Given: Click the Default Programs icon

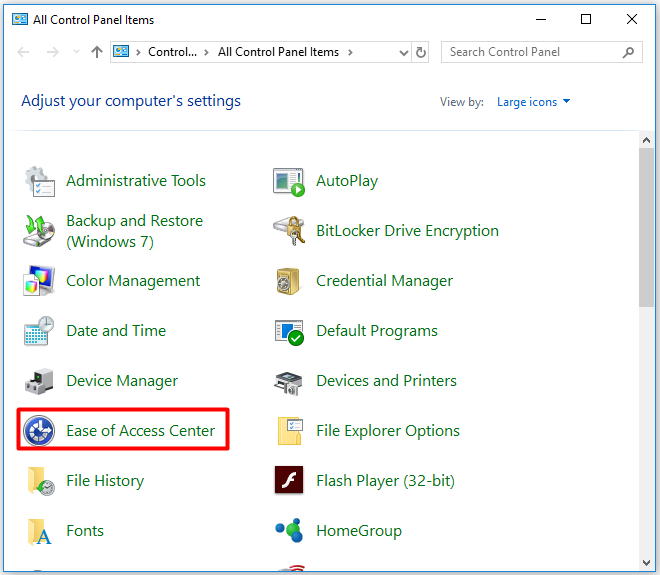Looking at the screenshot, I should pyautogui.click(x=289, y=332).
